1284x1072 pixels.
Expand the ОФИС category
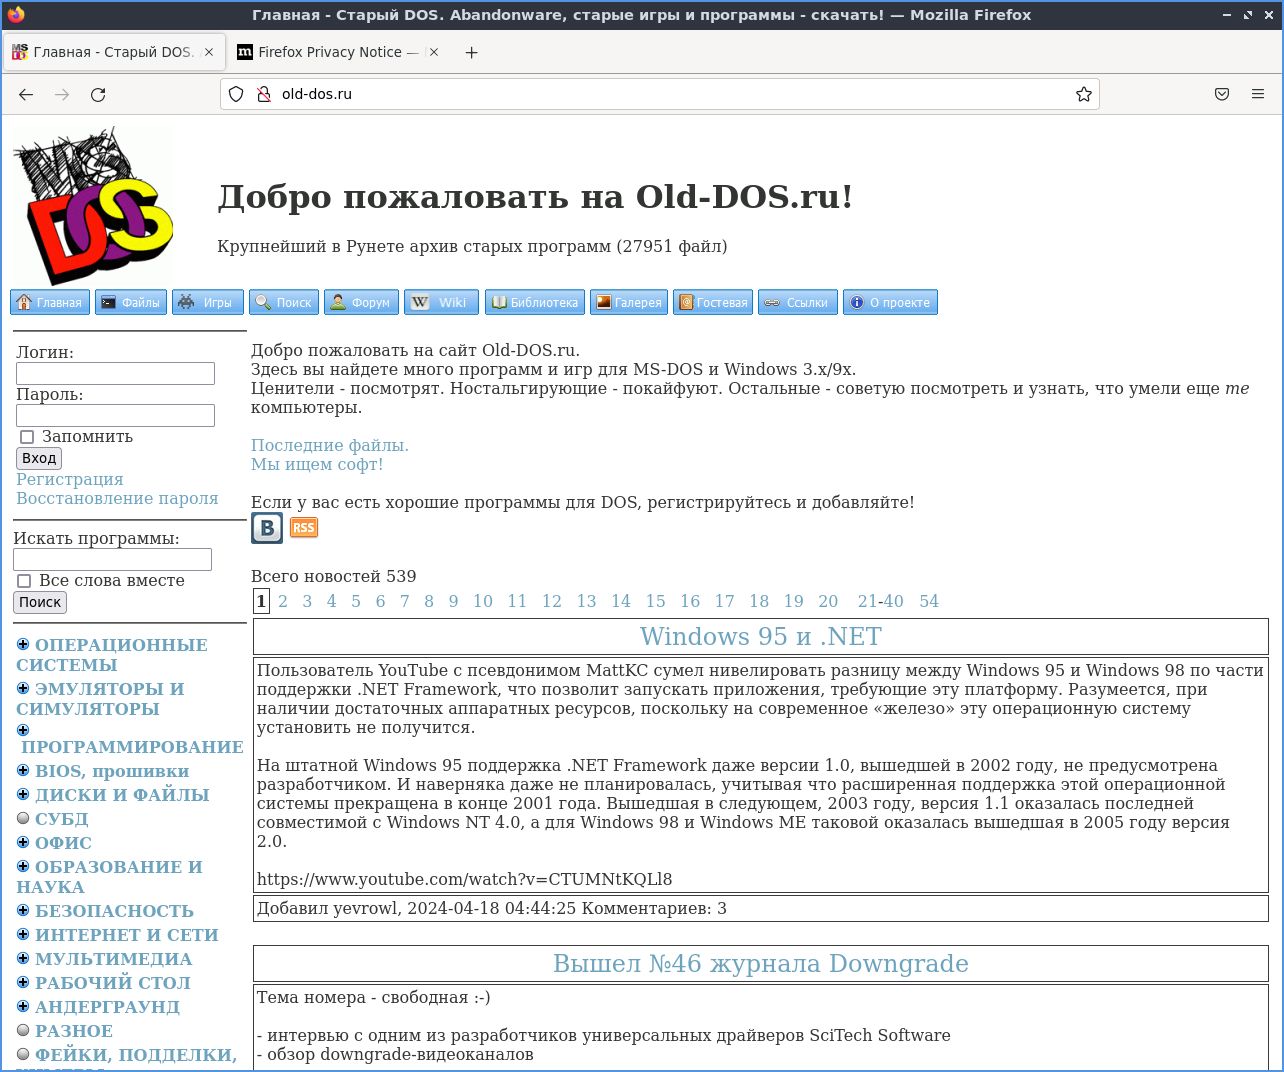pos(23,842)
